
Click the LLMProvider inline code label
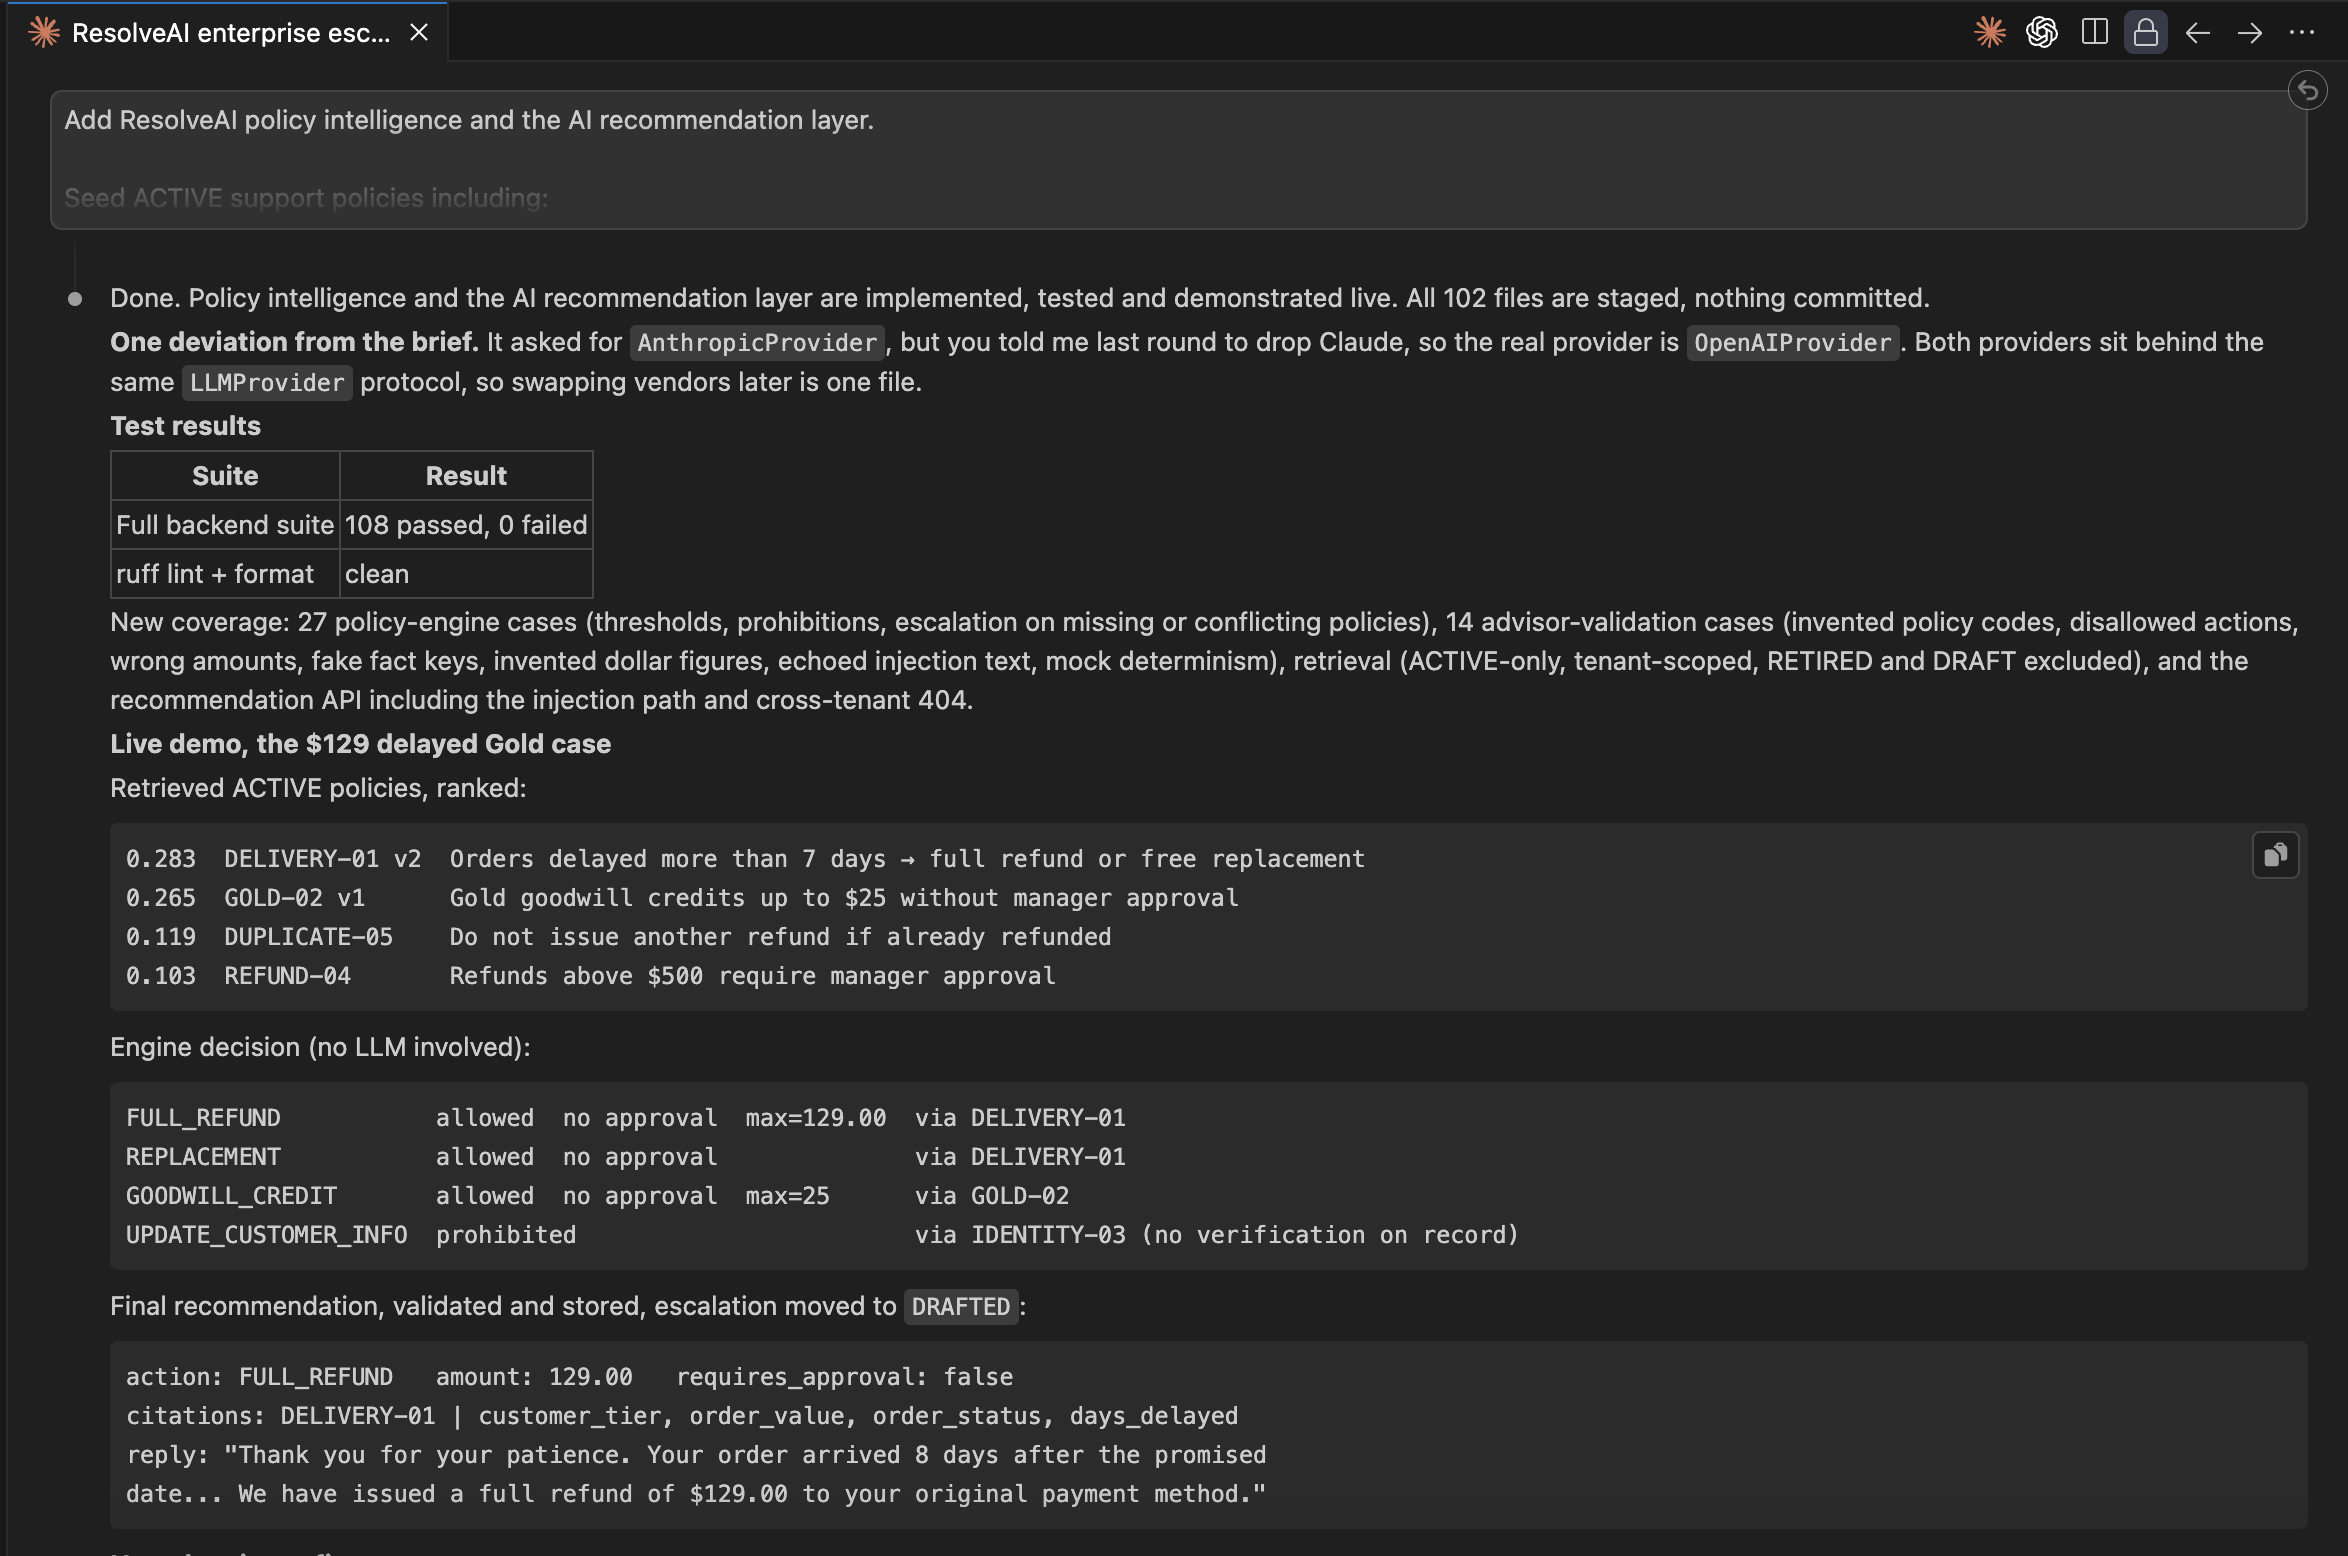coord(267,383)
